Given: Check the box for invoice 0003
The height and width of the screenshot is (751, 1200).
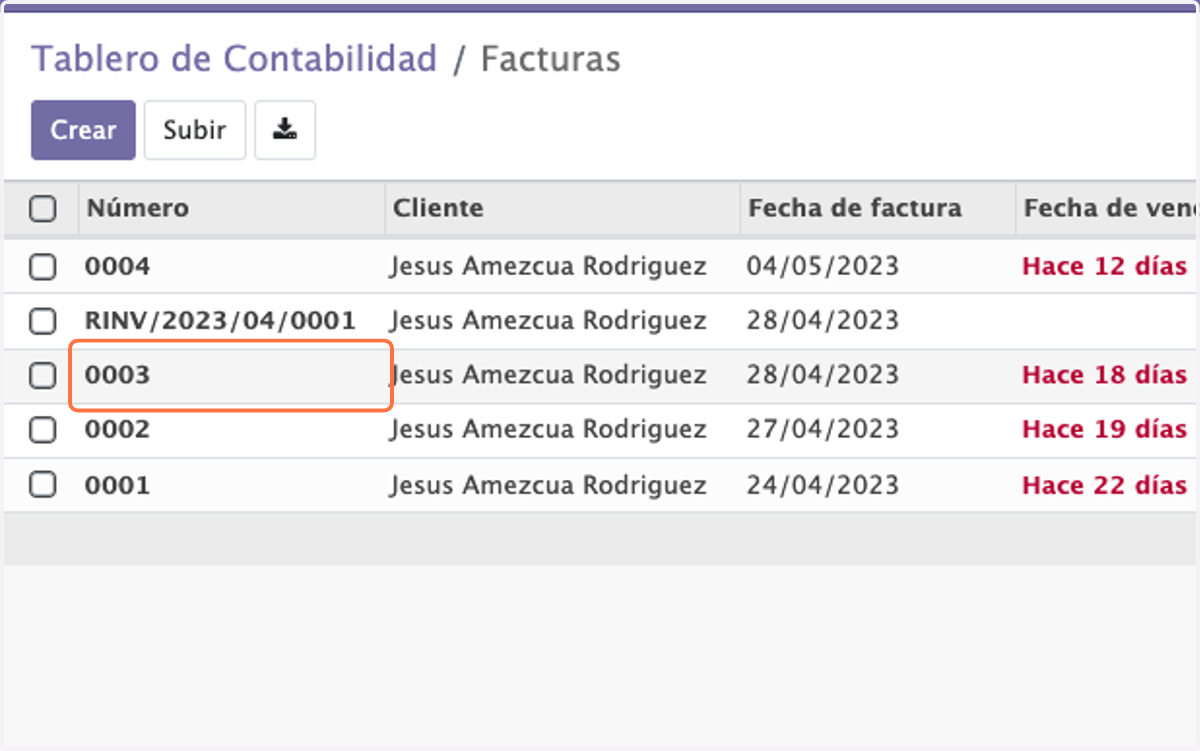Looking at the screenshot, I should pyautogui.click(x=42, y=376).
